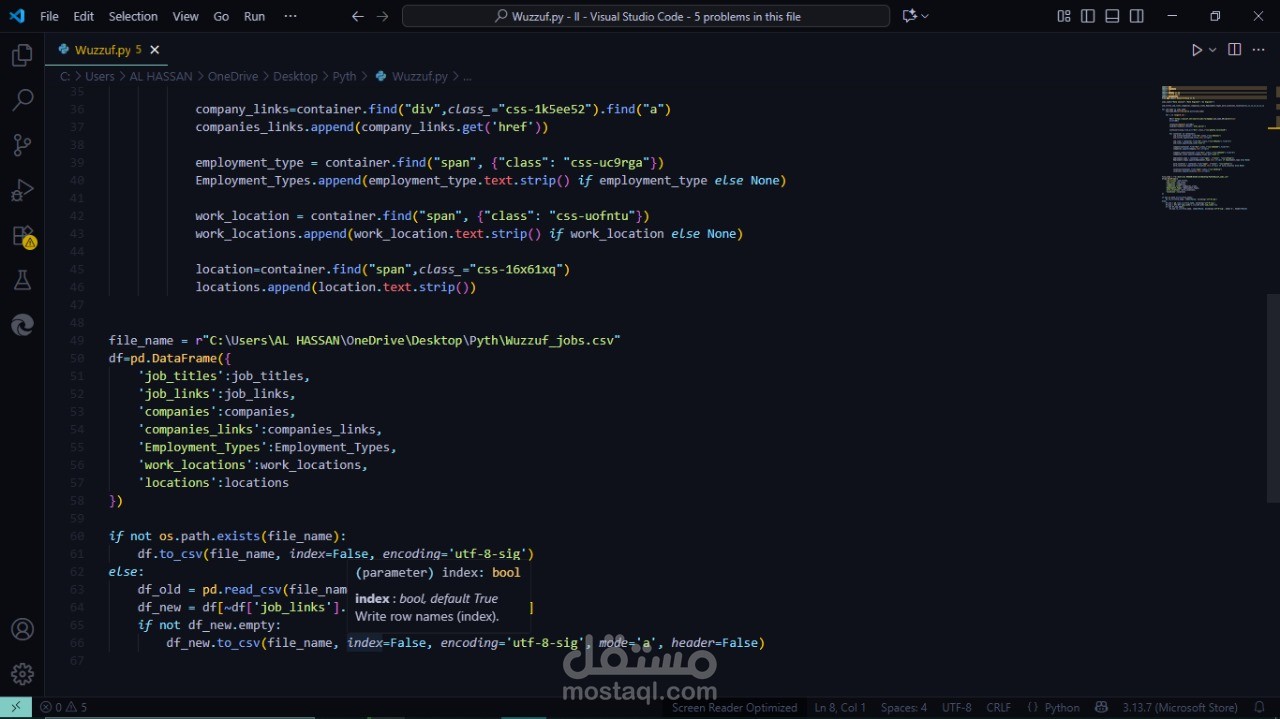Click the Run Python File play button

pos(1197,50)
